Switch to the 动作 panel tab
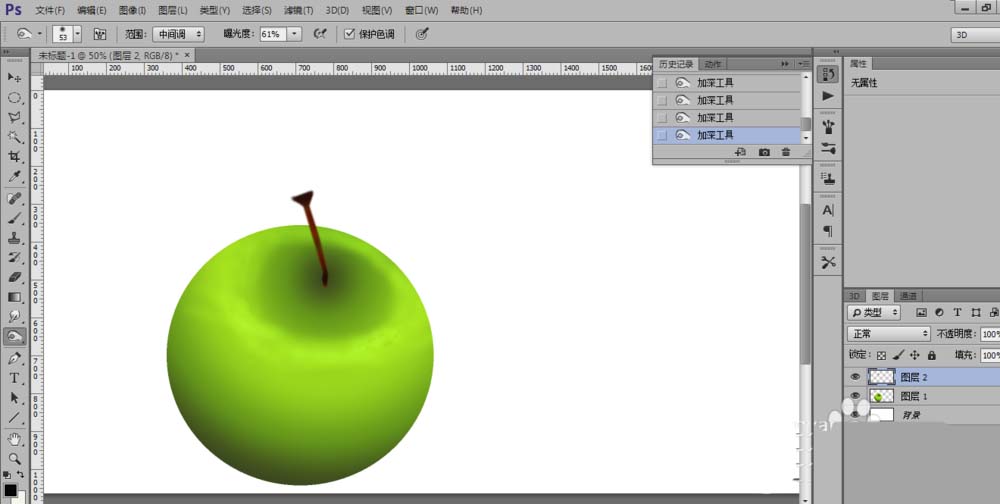Screen dimensions: 1000x504 (x=712, y=64)
